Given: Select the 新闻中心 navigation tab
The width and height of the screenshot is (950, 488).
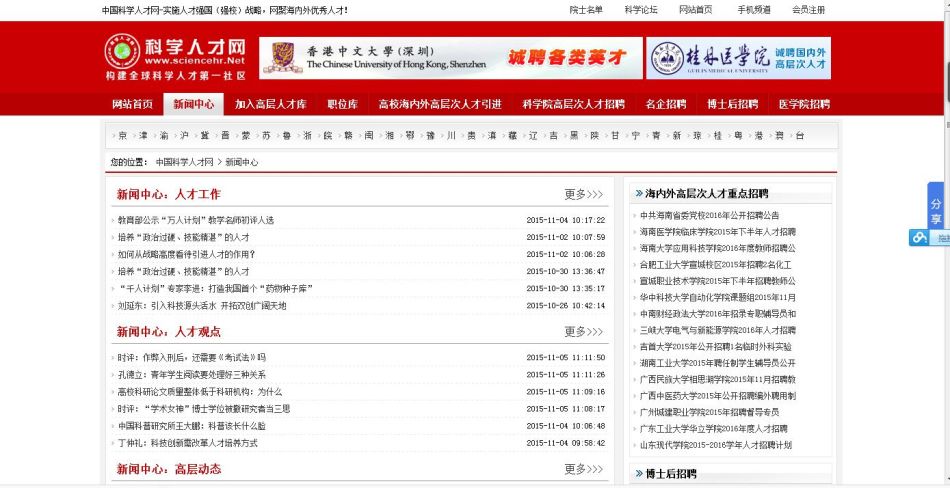Looking at the screenshot, I should tap(193, 104).
